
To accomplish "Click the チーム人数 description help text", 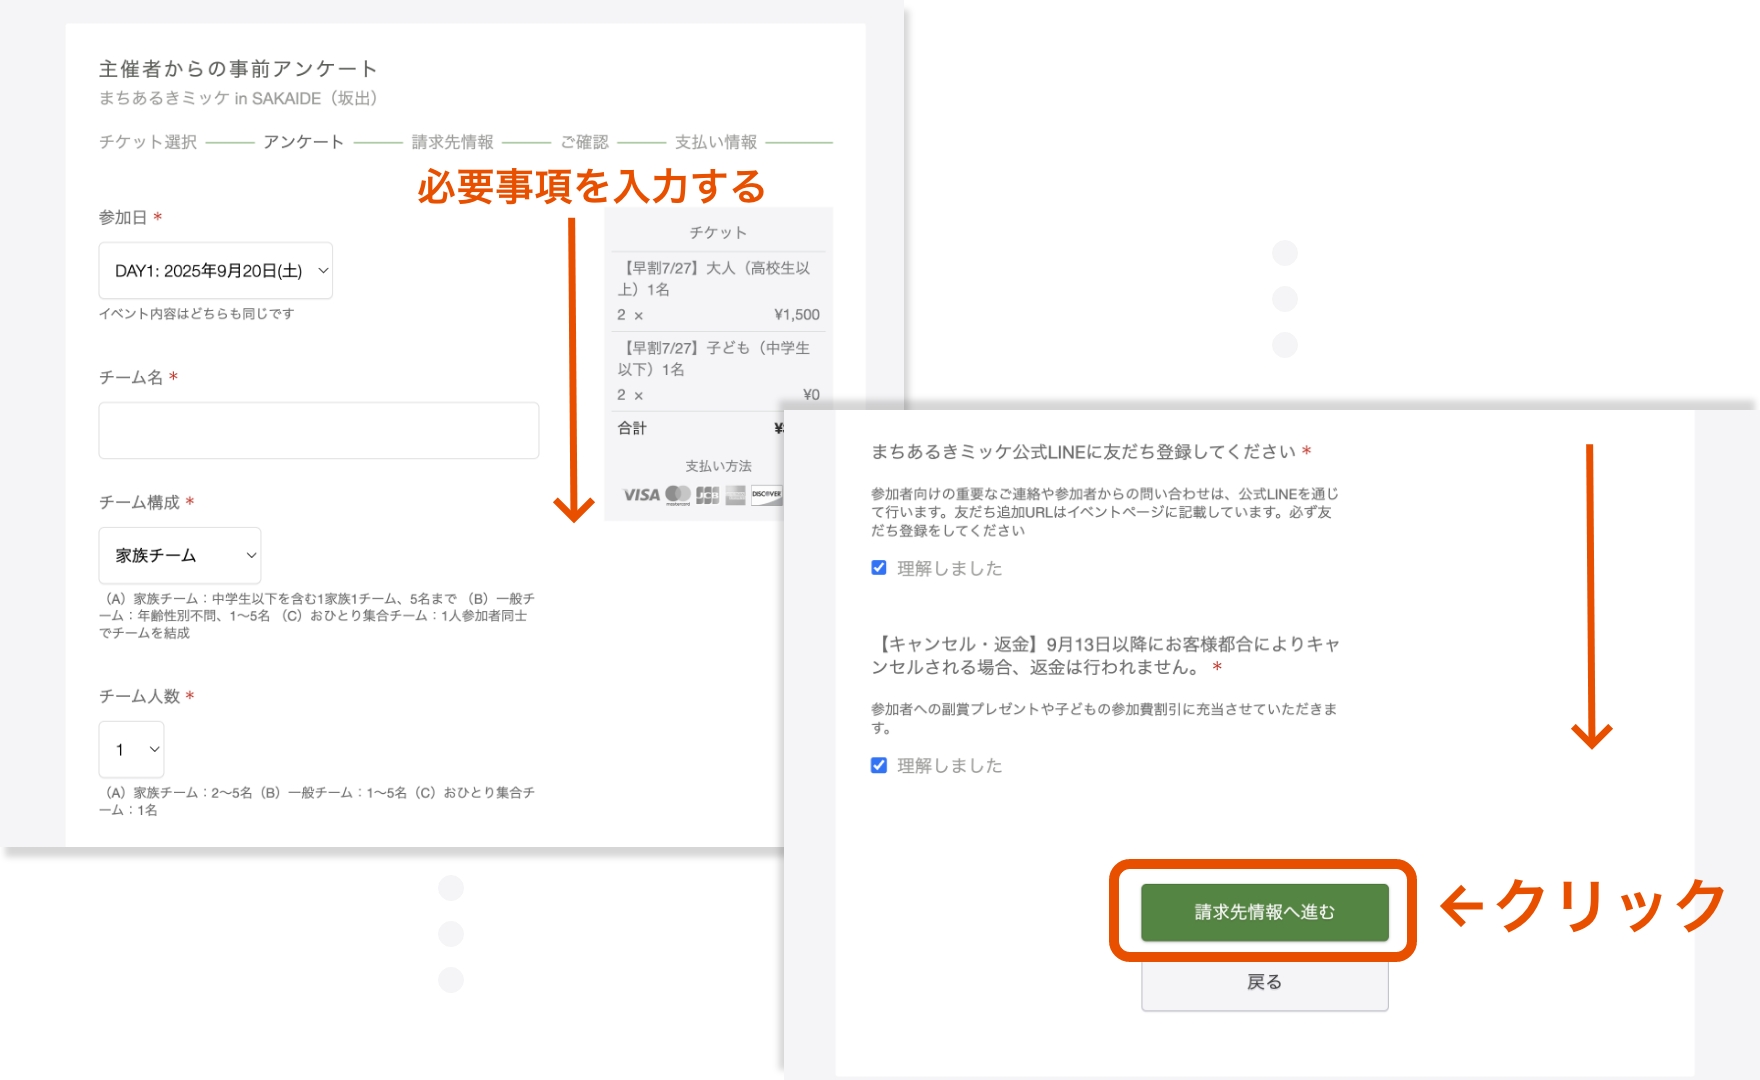I will click(317, 801).
